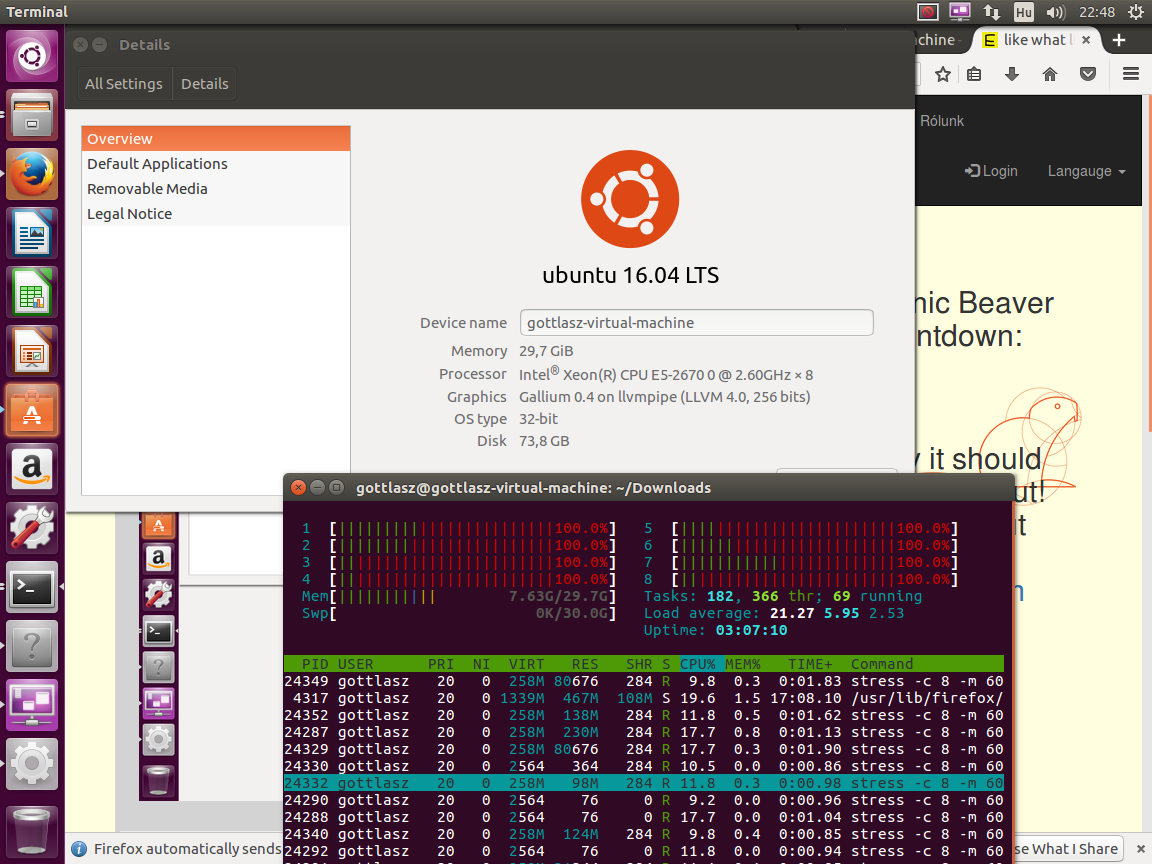Click the TIME+ column header in htop
This screenshot has width=1152, height=864.
click(810, 664)
